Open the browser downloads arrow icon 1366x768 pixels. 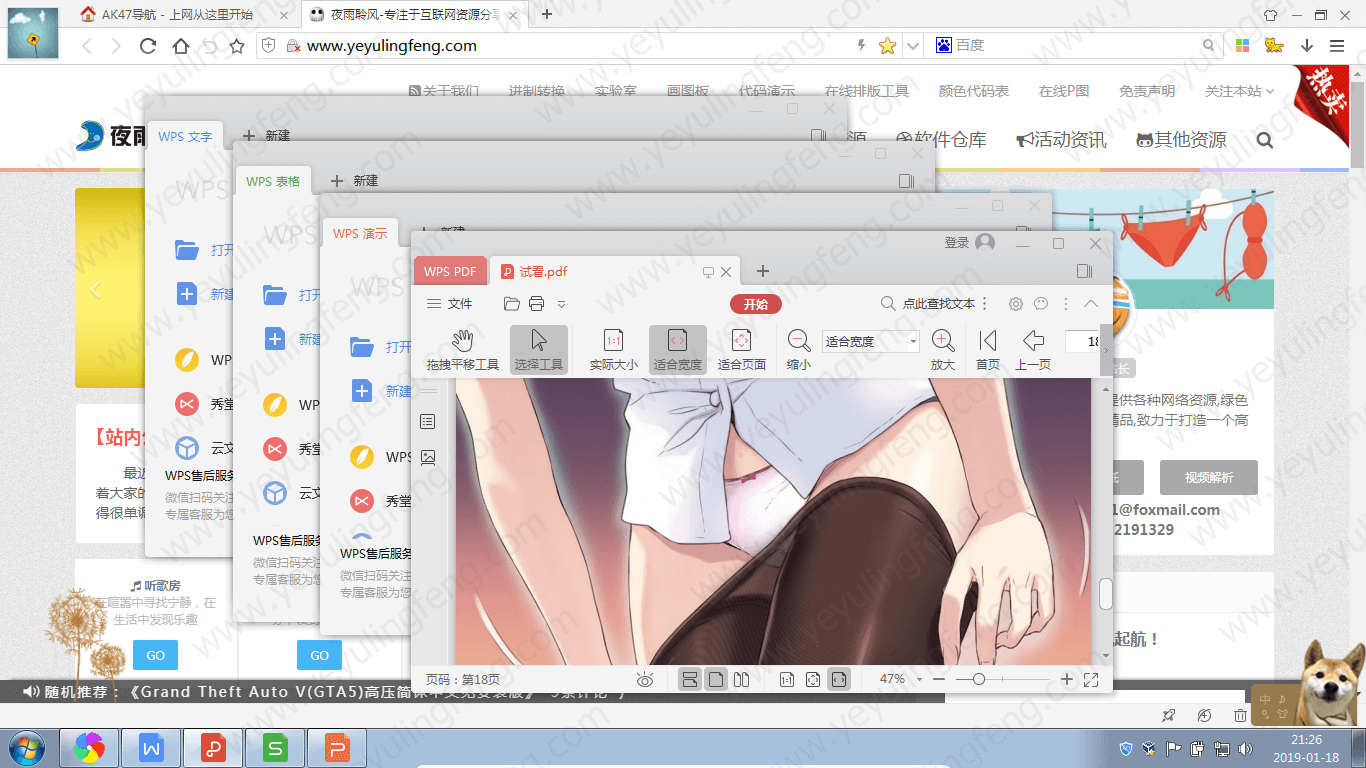coord(1306,46)
